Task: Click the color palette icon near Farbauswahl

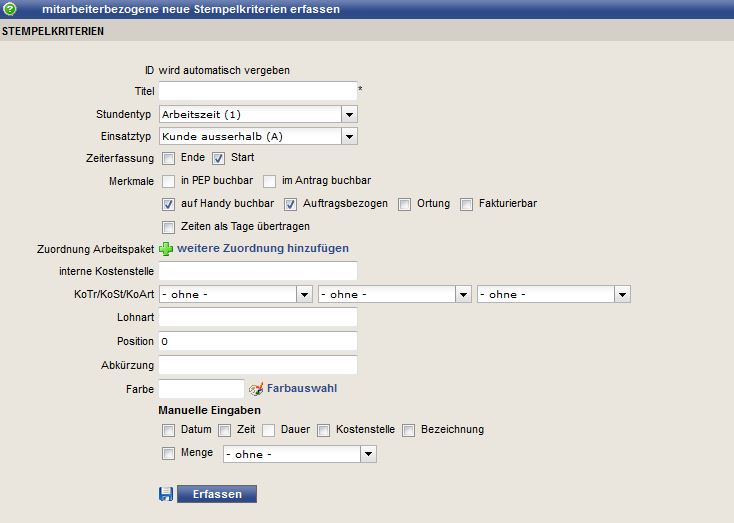Action: tap(256, 389)
